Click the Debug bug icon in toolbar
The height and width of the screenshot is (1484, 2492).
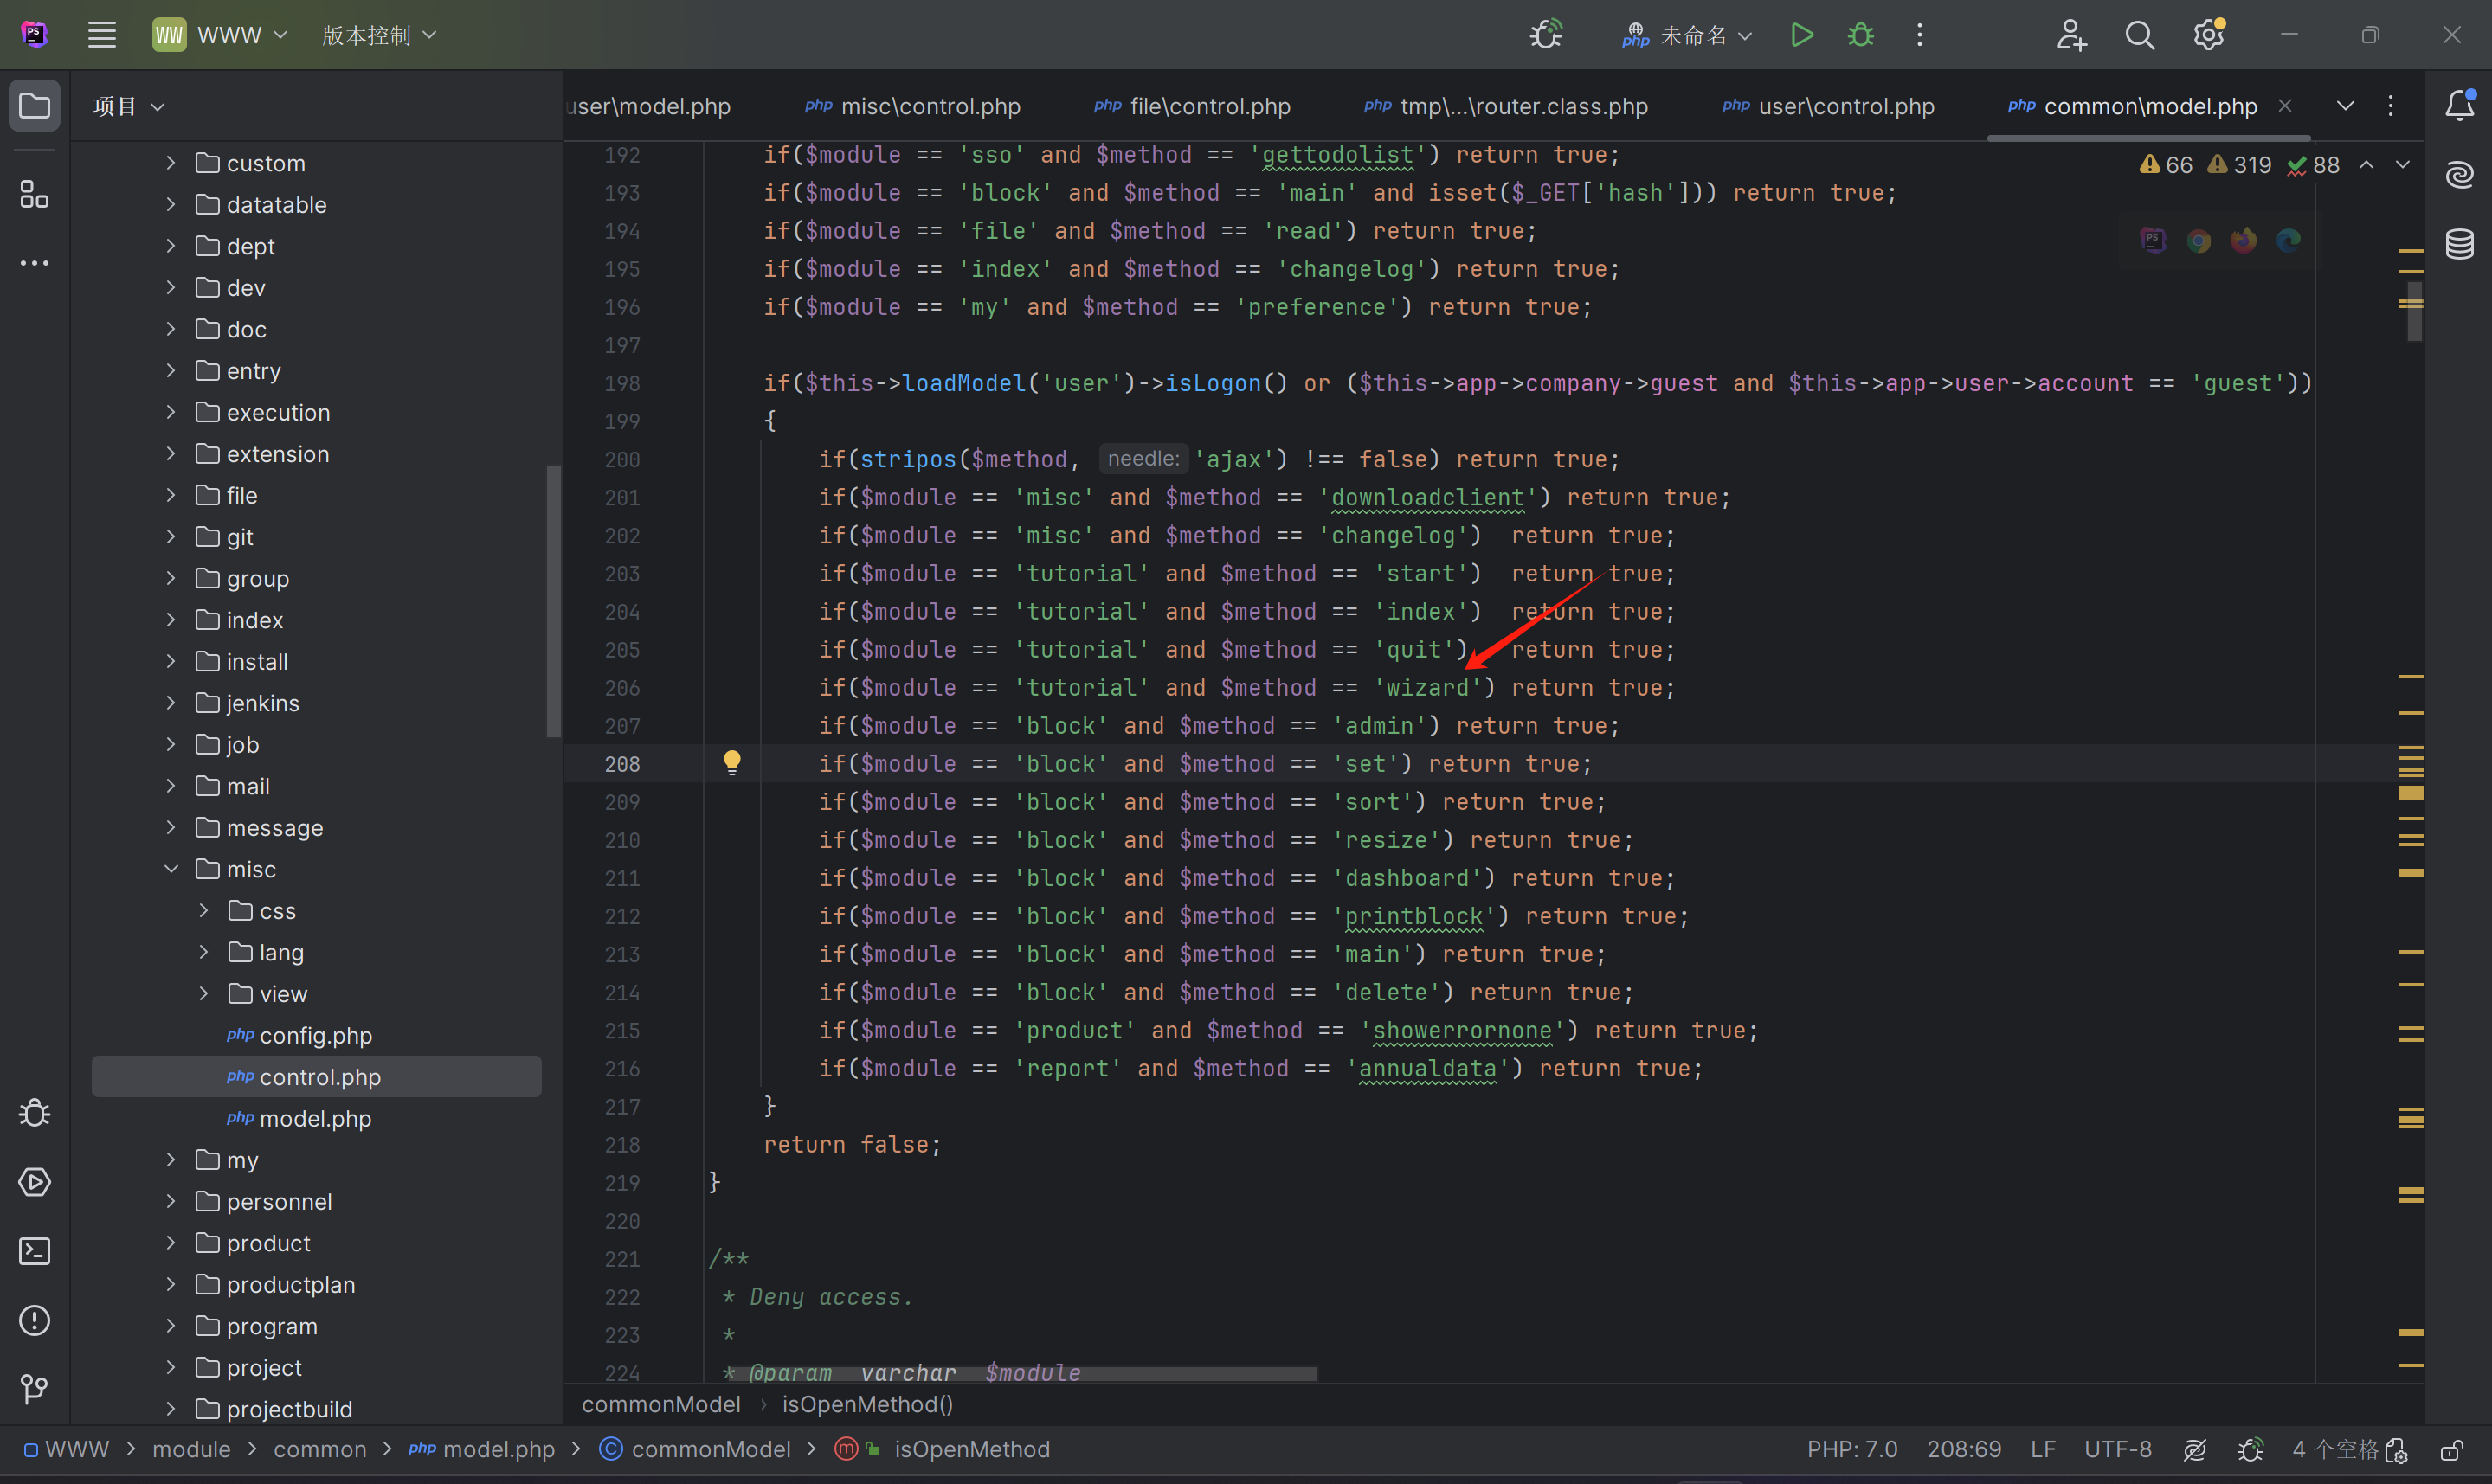(x=1860, y=35)
